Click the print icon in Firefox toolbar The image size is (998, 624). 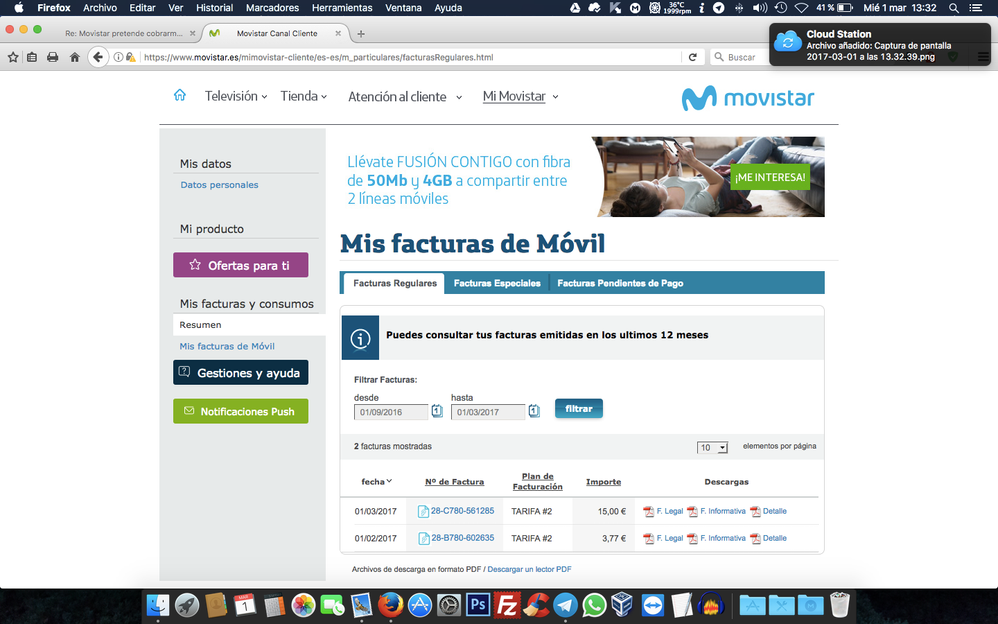click(52, 57)
